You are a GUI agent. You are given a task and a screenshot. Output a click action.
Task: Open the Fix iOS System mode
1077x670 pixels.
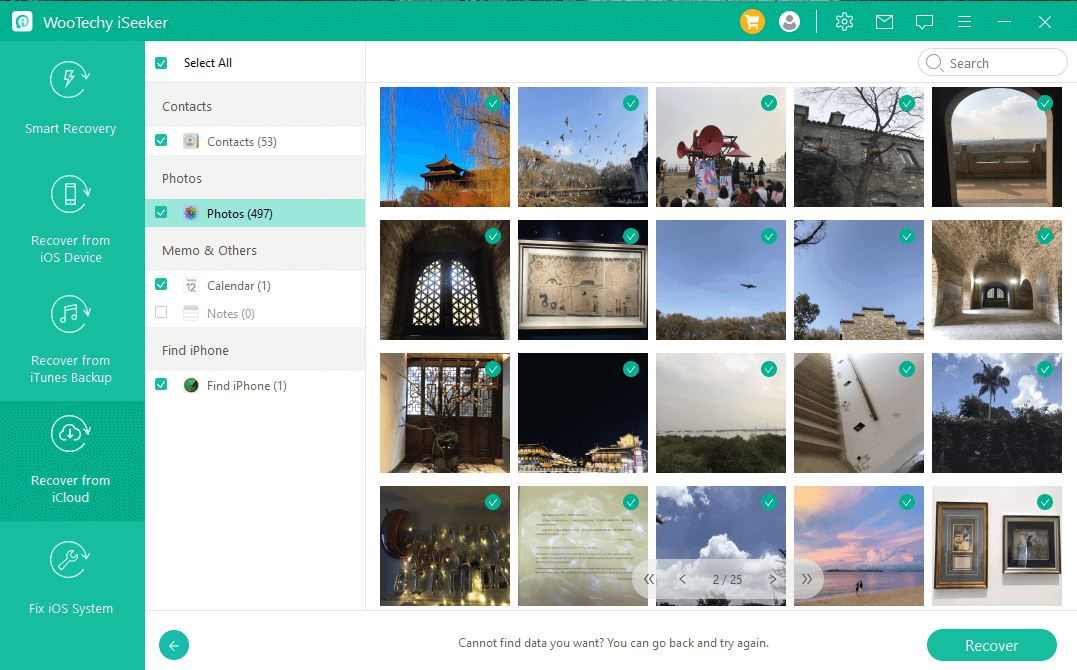(x=71, y=578)
